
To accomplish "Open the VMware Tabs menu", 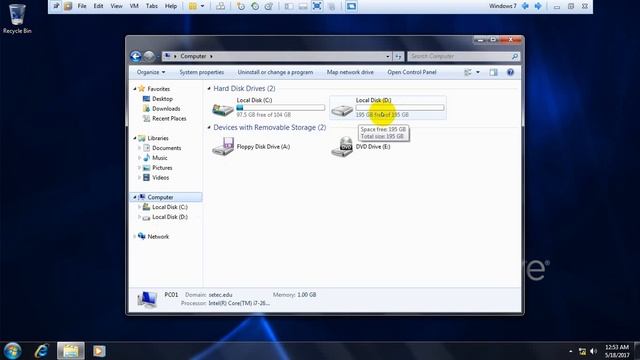I will pyautogui.click(x=152, y=6).
